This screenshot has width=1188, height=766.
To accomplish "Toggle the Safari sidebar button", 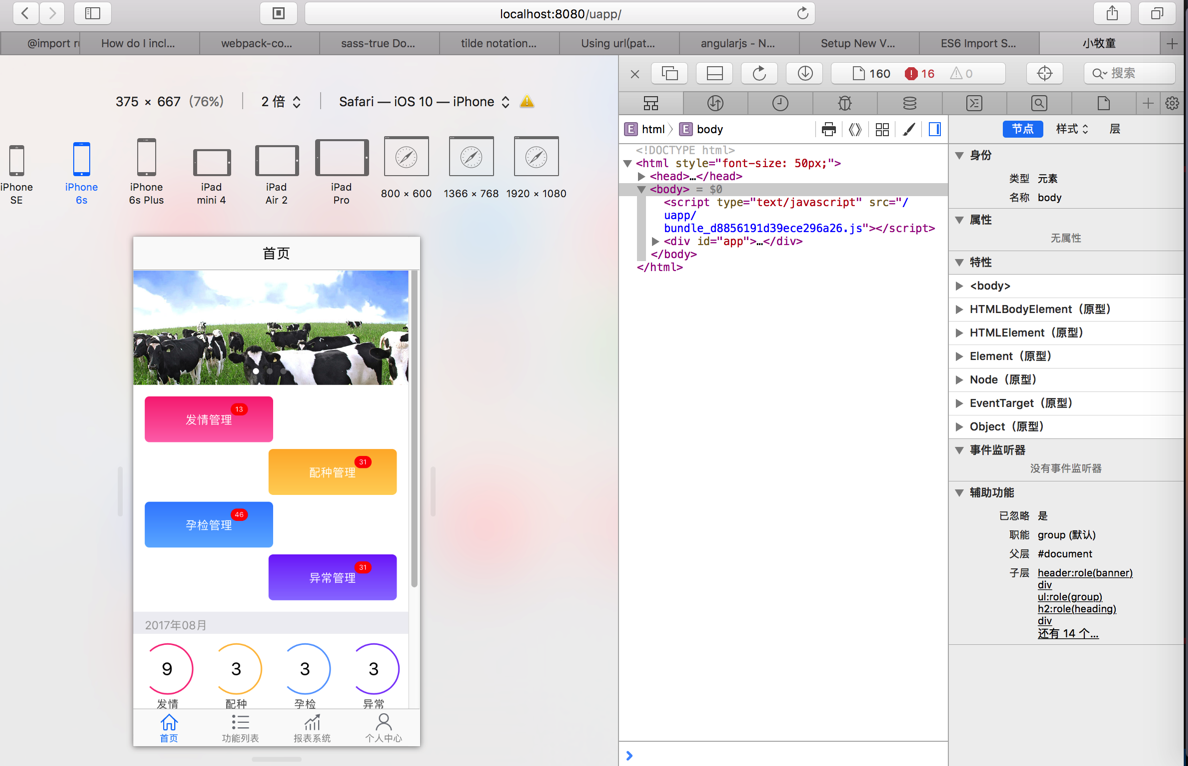I will [x=92, y=13].
